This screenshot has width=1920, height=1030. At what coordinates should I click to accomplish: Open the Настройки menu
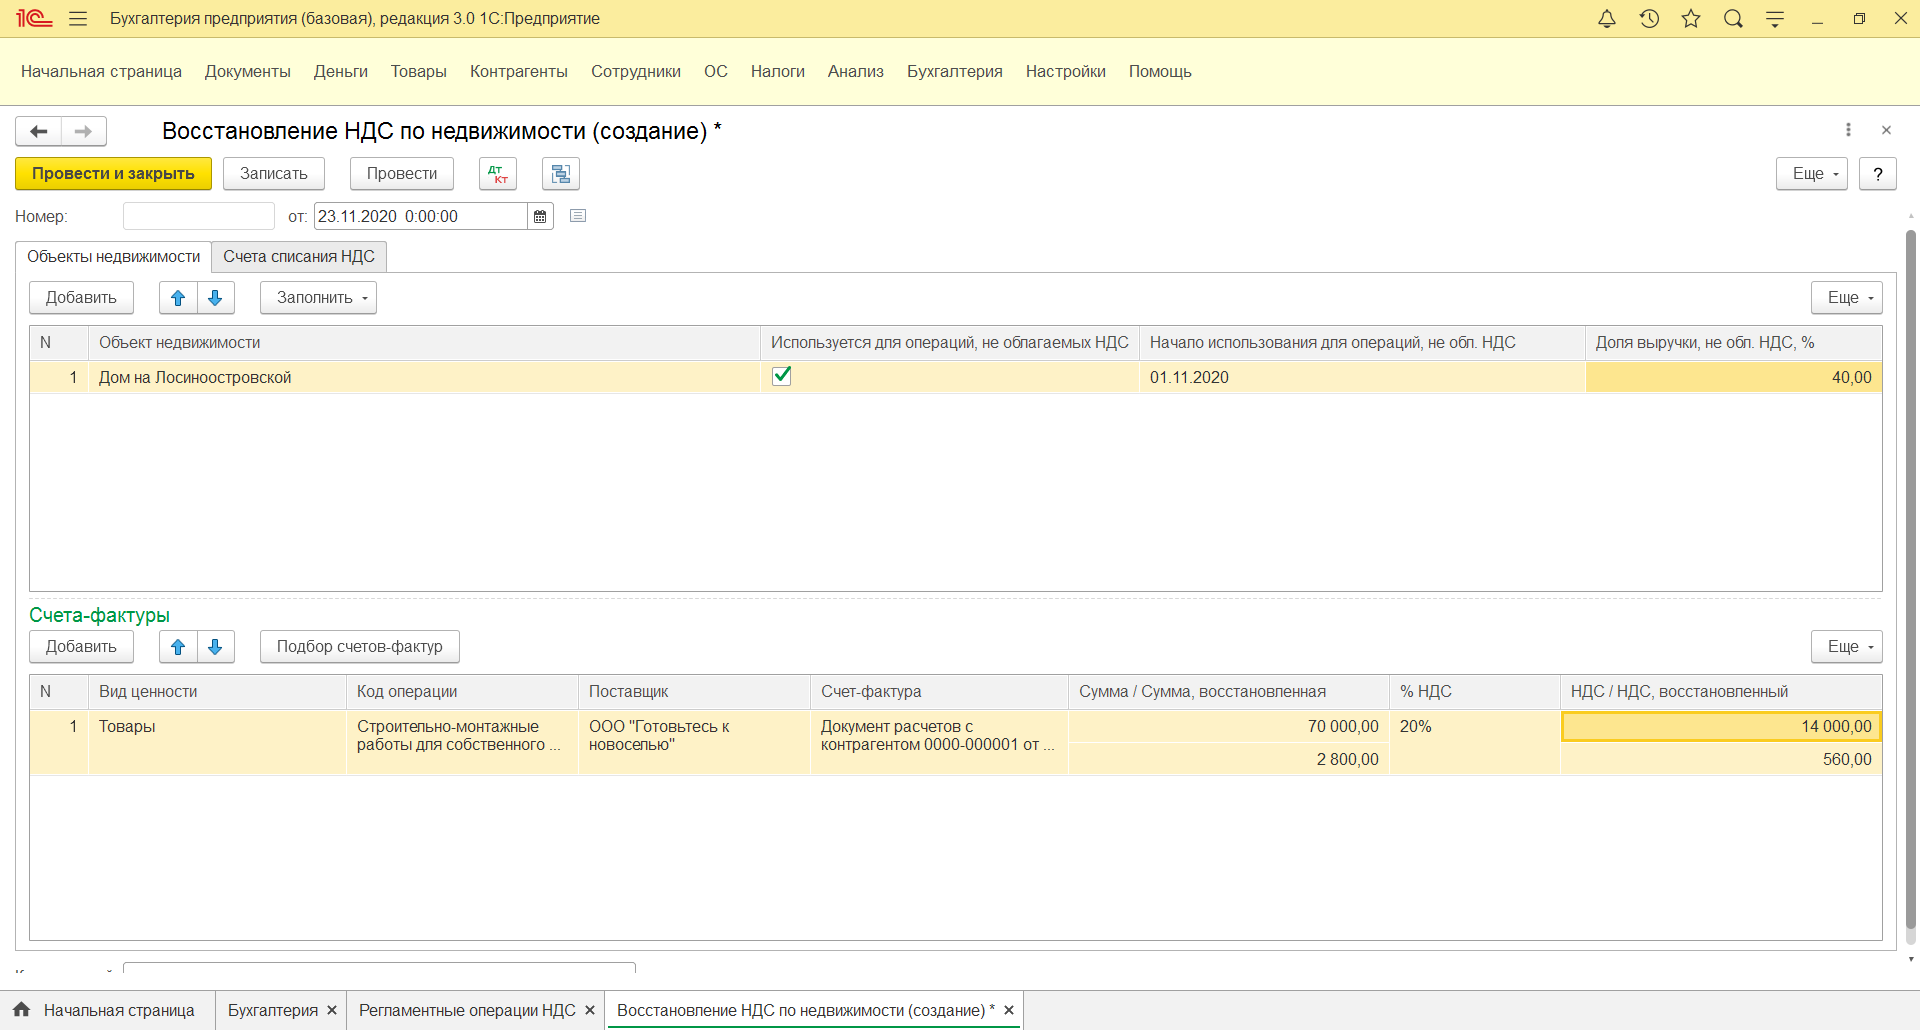click(1066, 72)
